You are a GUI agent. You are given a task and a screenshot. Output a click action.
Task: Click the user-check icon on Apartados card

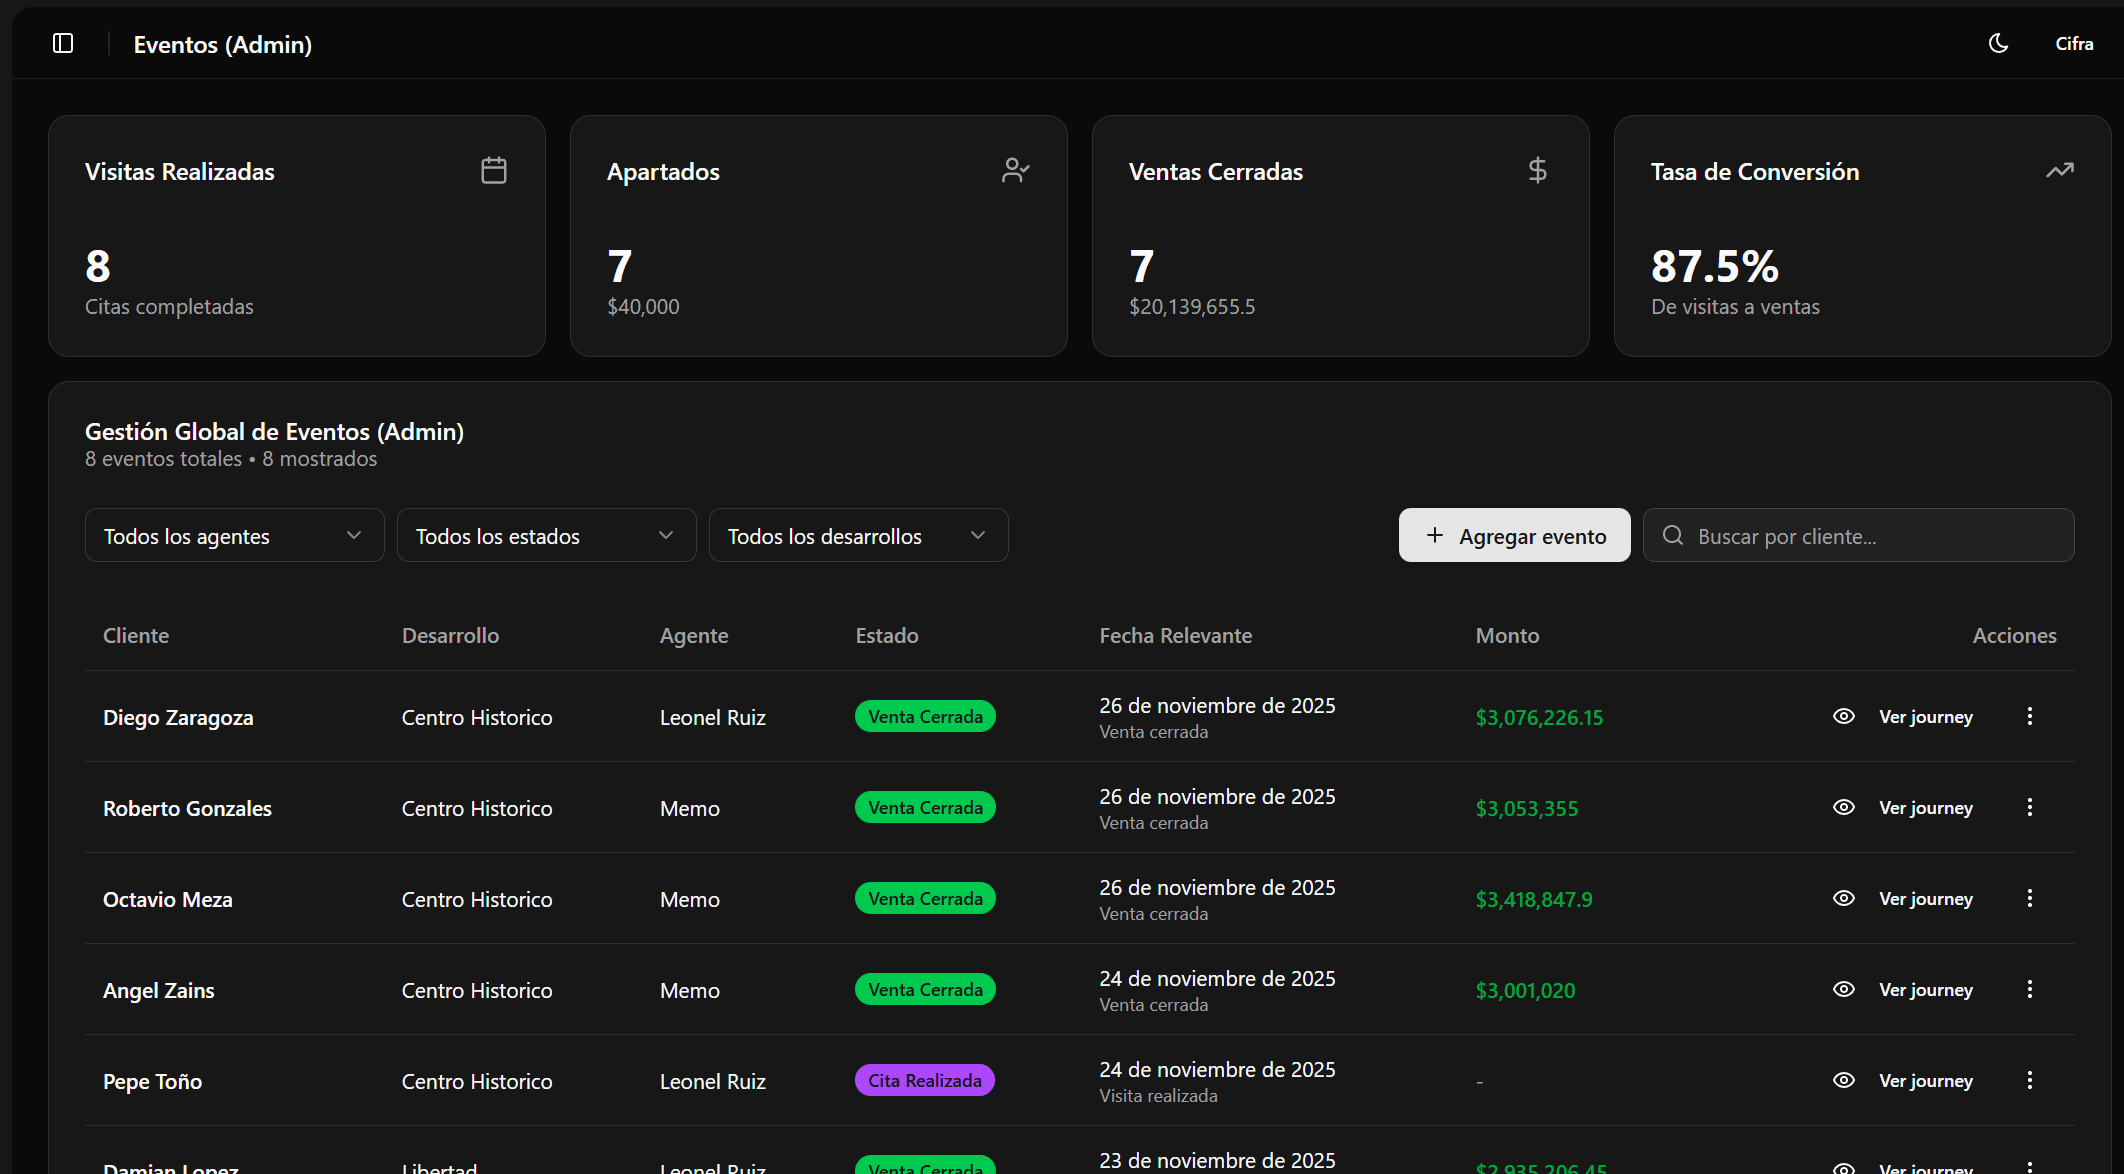point(1015,169)
